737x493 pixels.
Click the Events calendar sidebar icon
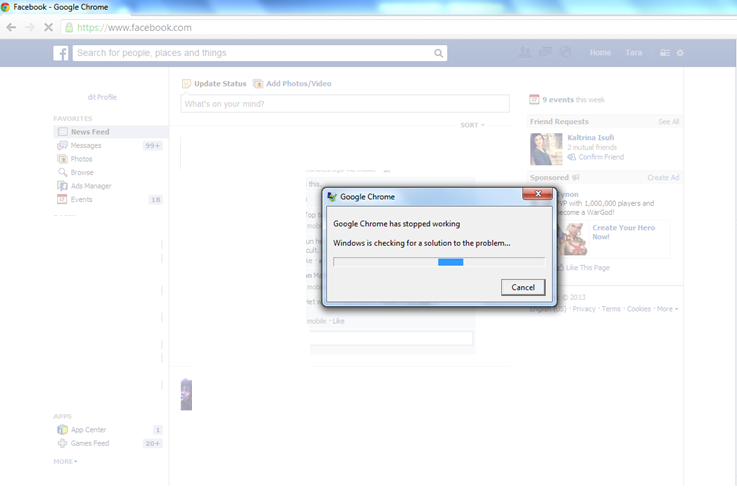click(62, 199)
